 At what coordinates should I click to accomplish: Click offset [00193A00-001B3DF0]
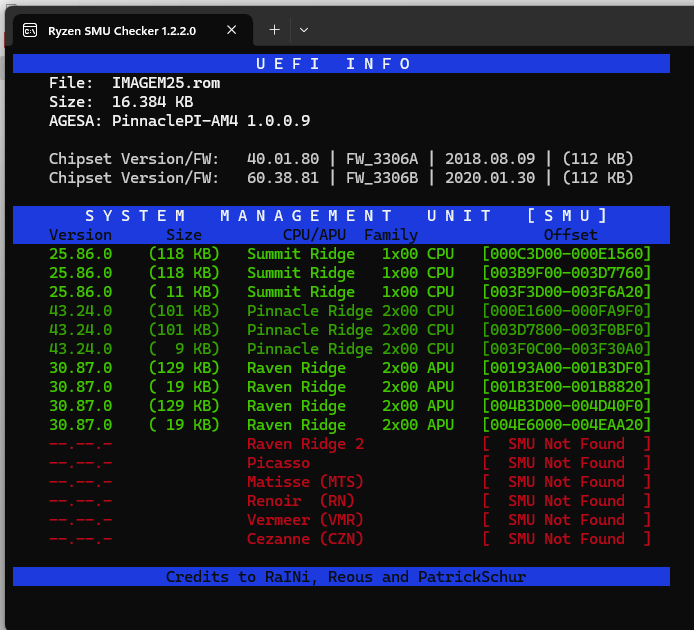point(567,368)
